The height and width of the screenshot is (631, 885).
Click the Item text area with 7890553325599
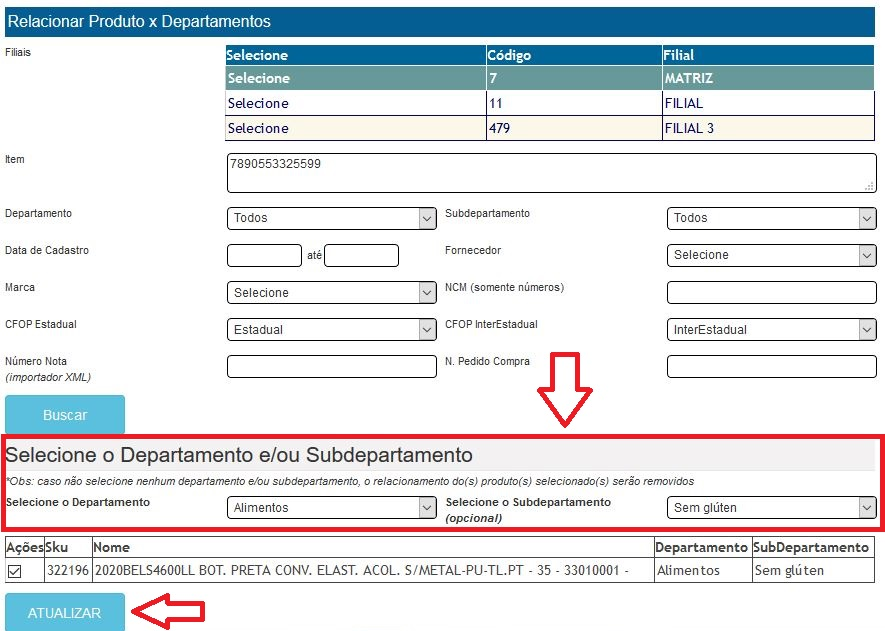551,173
